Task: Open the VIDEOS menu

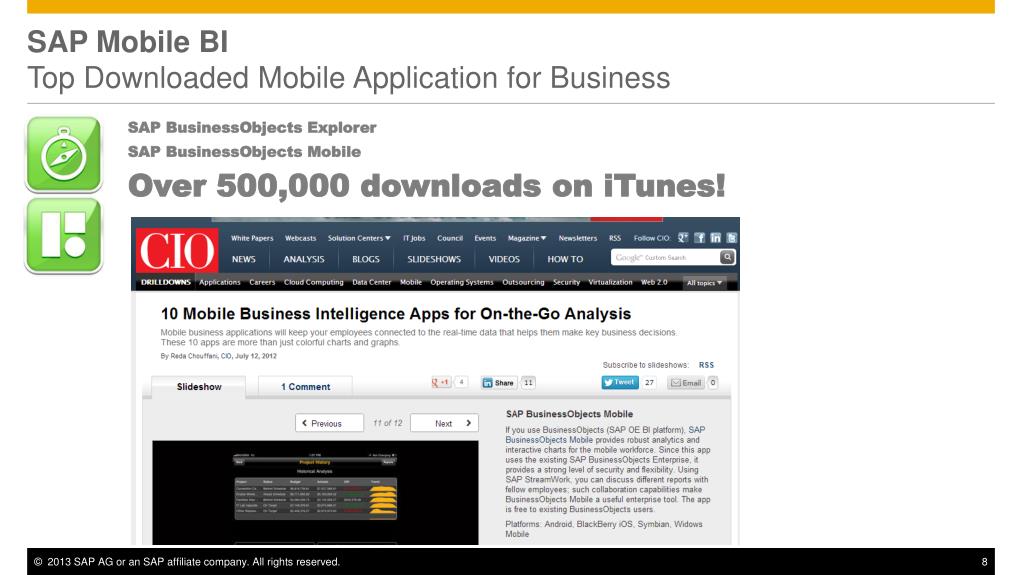Action: (x=504, y=259)
